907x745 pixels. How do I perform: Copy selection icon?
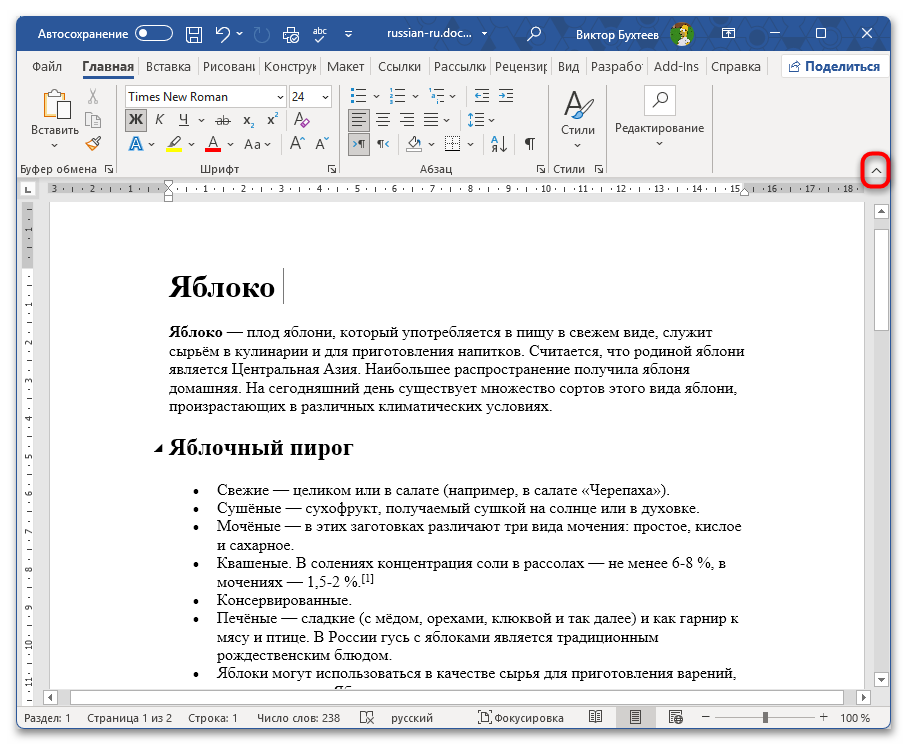pyautogui.click(x=93, y=120)
